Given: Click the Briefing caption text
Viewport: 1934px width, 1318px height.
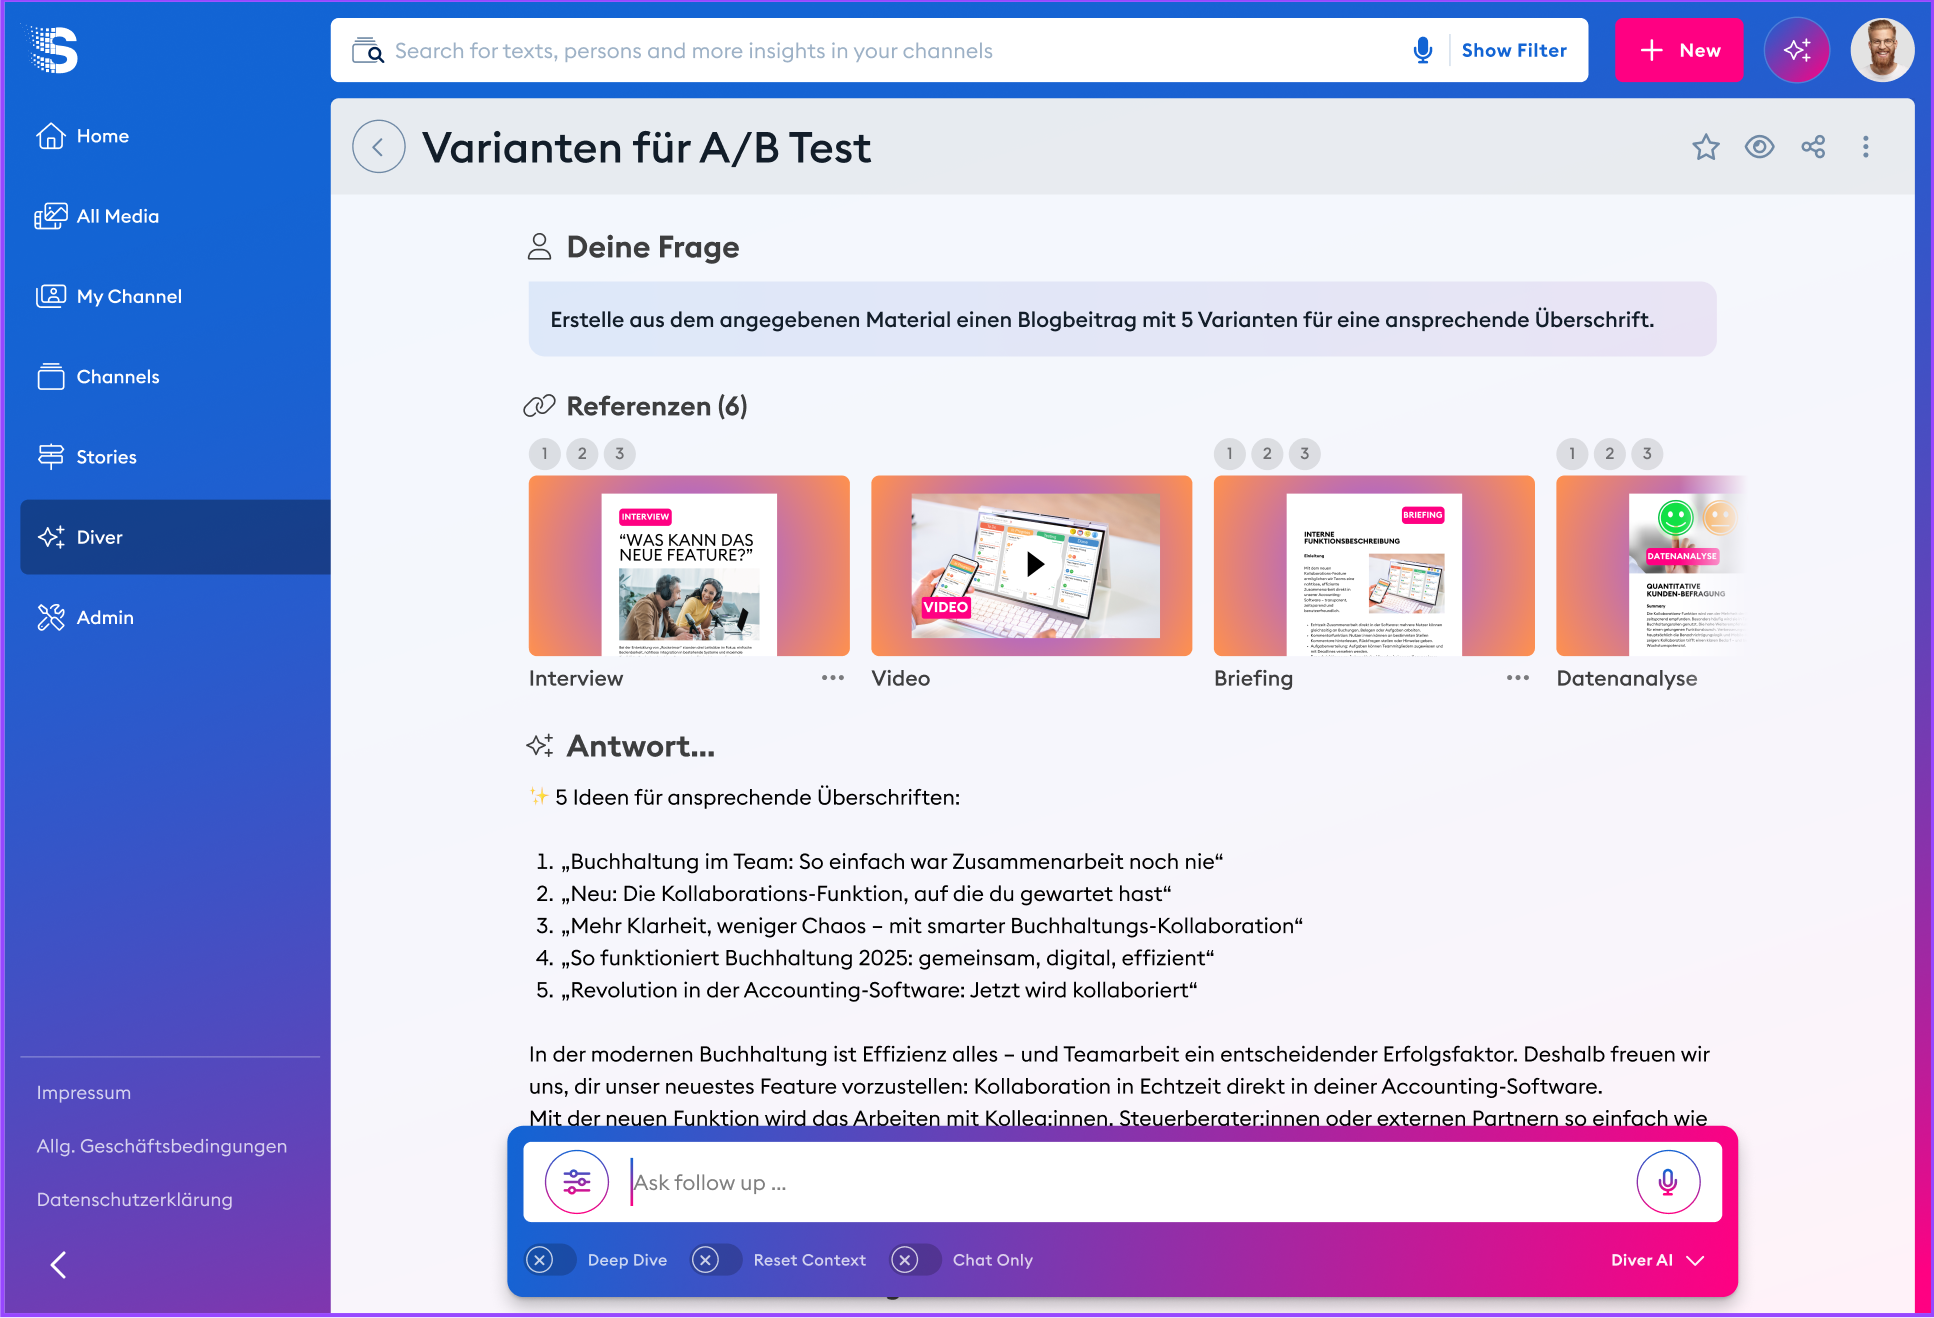Looking at the screenshot, I should [1254, 678].
